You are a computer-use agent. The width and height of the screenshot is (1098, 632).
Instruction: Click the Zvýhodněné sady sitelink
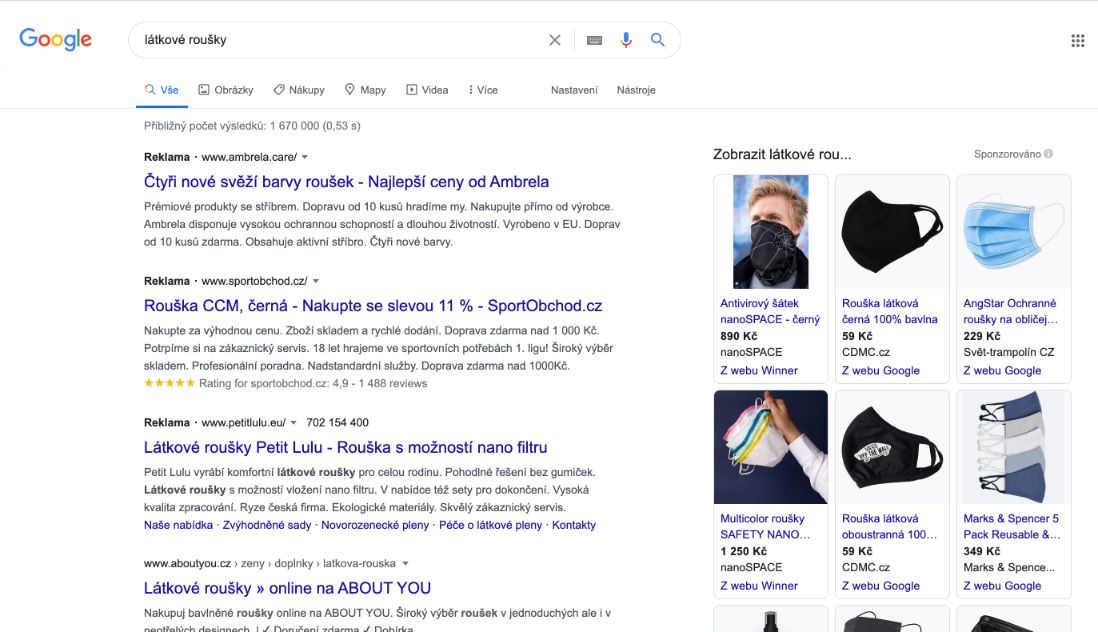click(267, 525)
